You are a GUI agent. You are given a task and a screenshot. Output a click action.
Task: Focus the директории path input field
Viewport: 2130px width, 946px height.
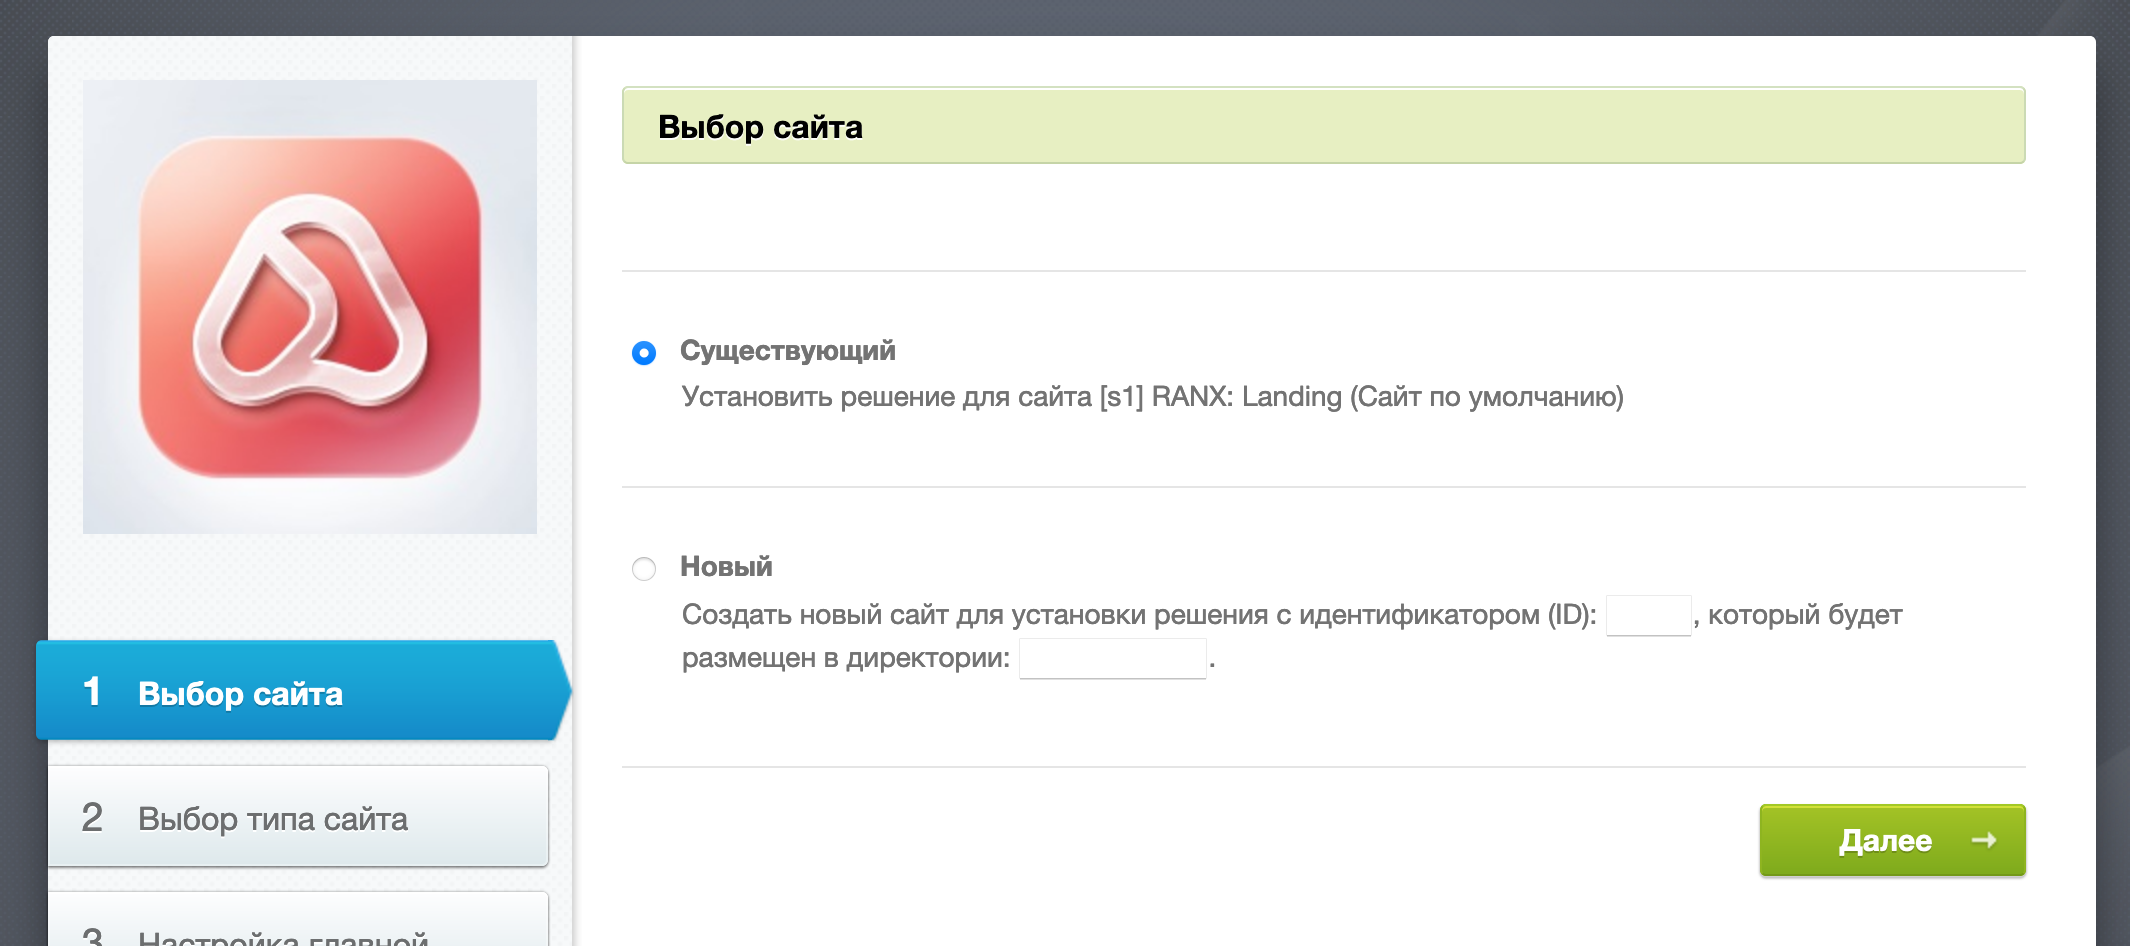pyautogui.click(x=1112, y=658)
